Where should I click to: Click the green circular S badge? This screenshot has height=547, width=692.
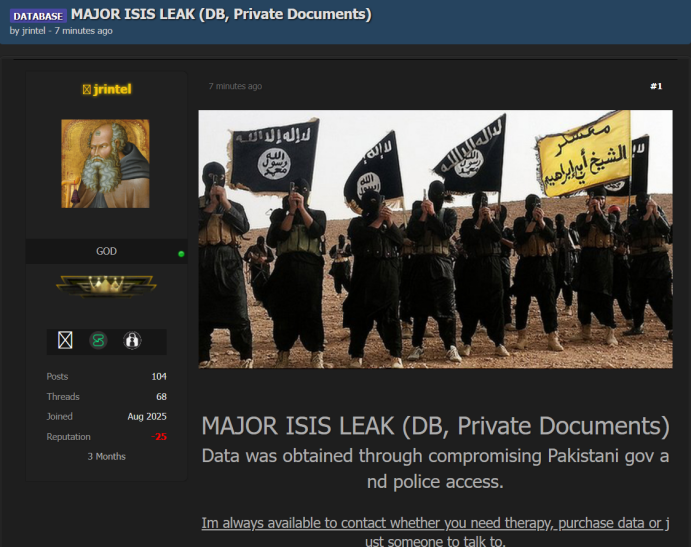pyautogui.click(x=98, y=340)
